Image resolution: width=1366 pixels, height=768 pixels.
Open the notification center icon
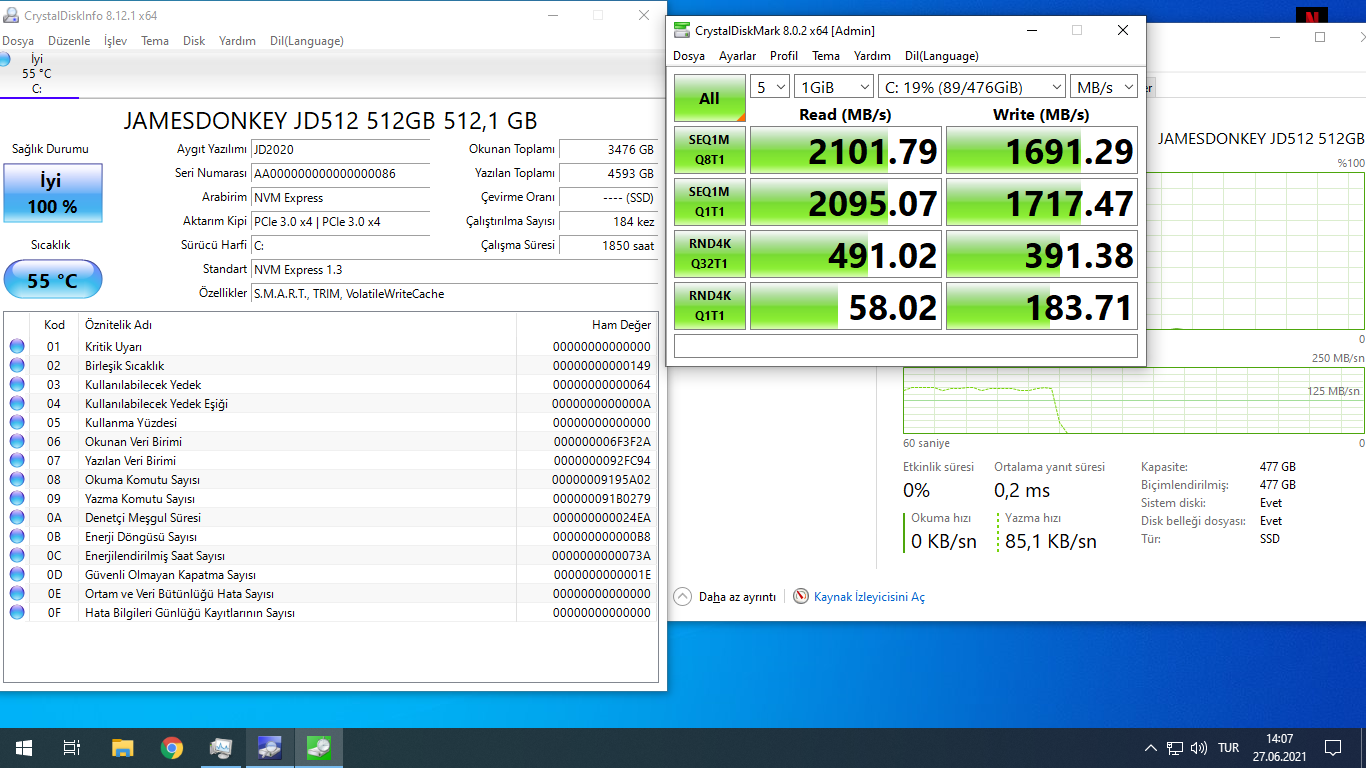[1333, 748]
